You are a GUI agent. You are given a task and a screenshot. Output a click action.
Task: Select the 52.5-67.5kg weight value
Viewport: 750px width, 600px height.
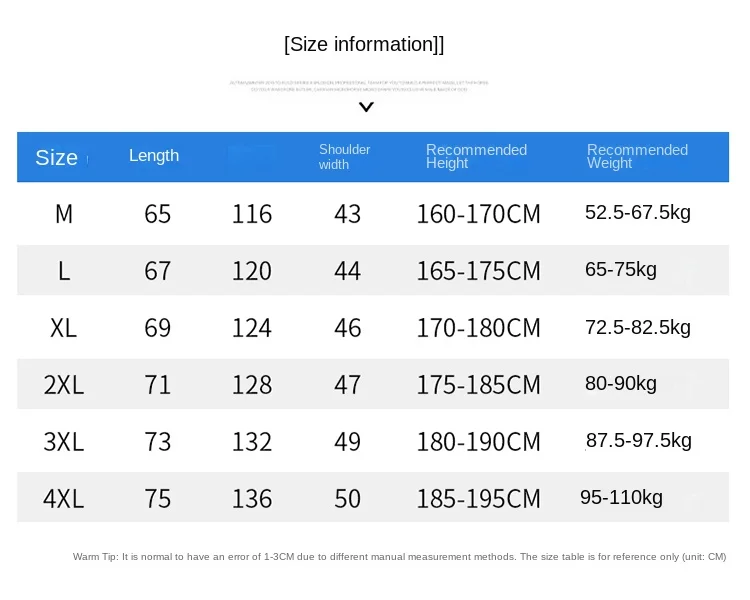[x=638, y=213]
